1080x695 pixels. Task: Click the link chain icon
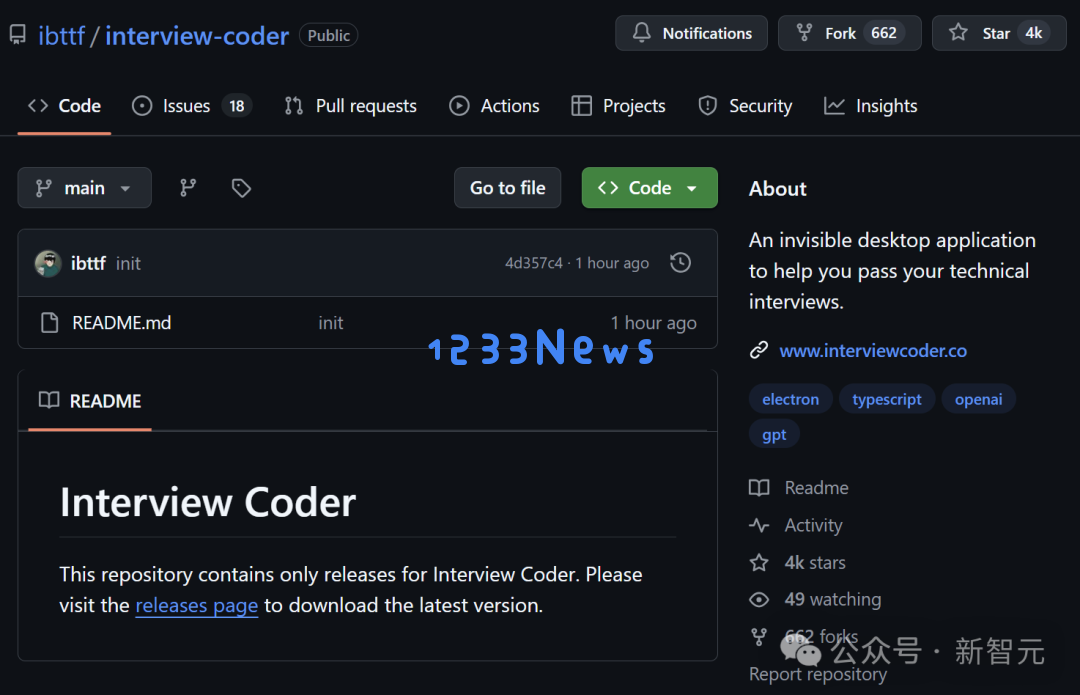point(759,350)
